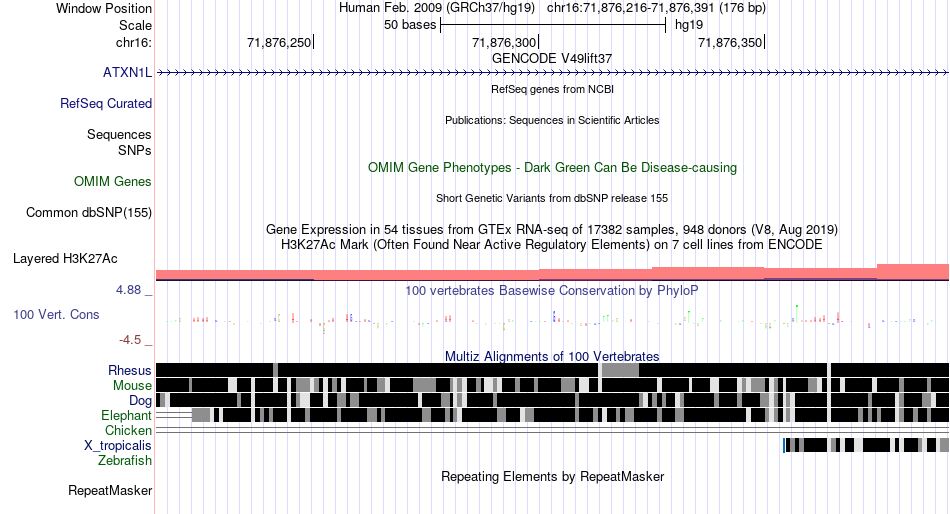Click the Rhesus black alignment bar

(x=553, y=370)
